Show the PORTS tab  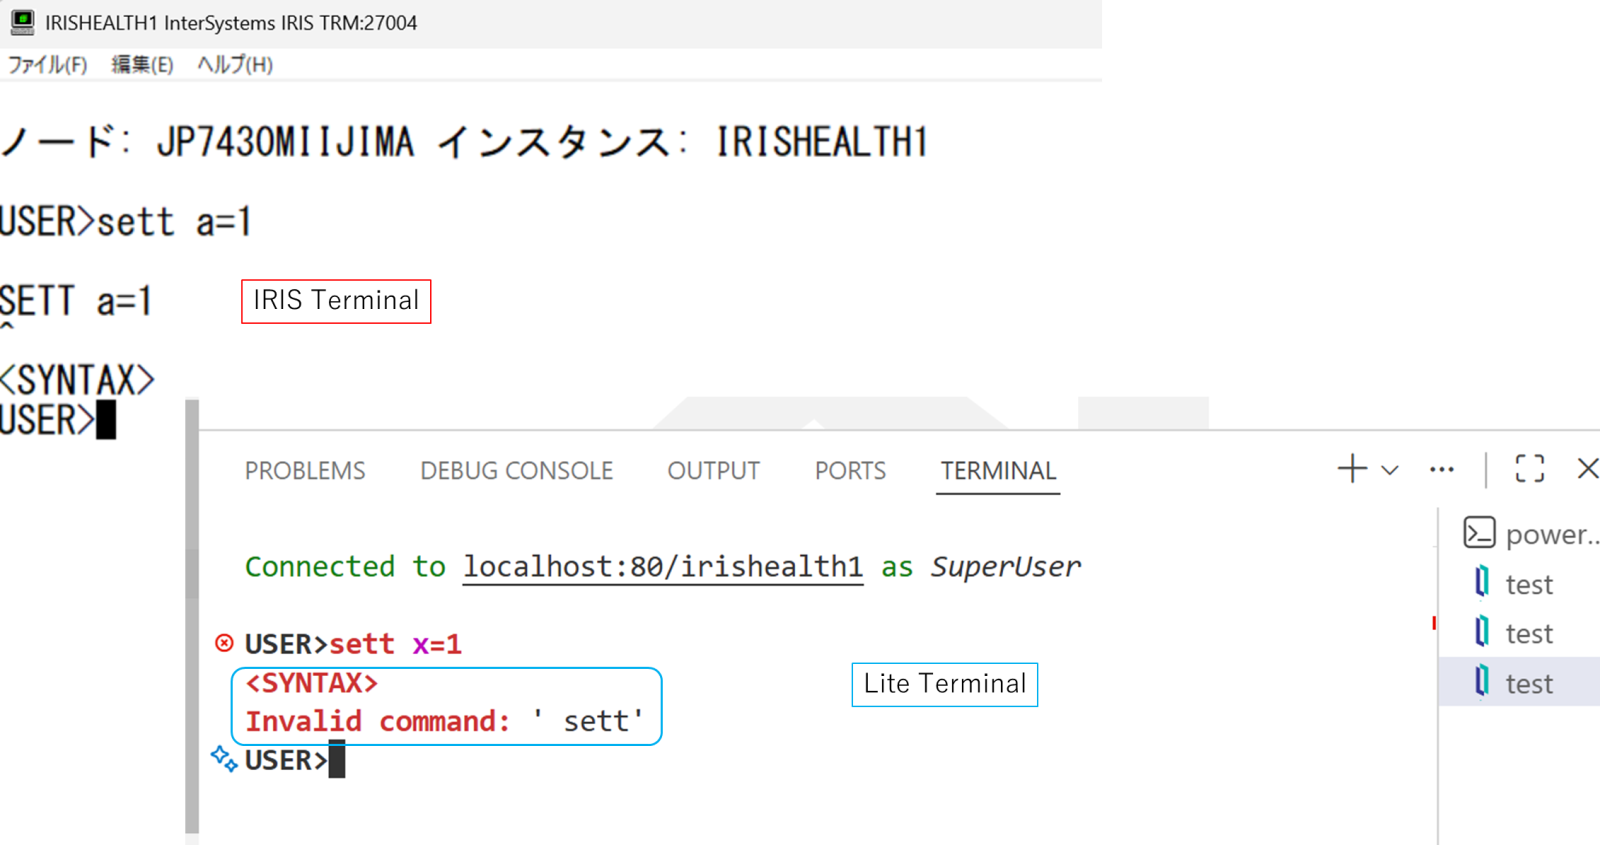850,471
